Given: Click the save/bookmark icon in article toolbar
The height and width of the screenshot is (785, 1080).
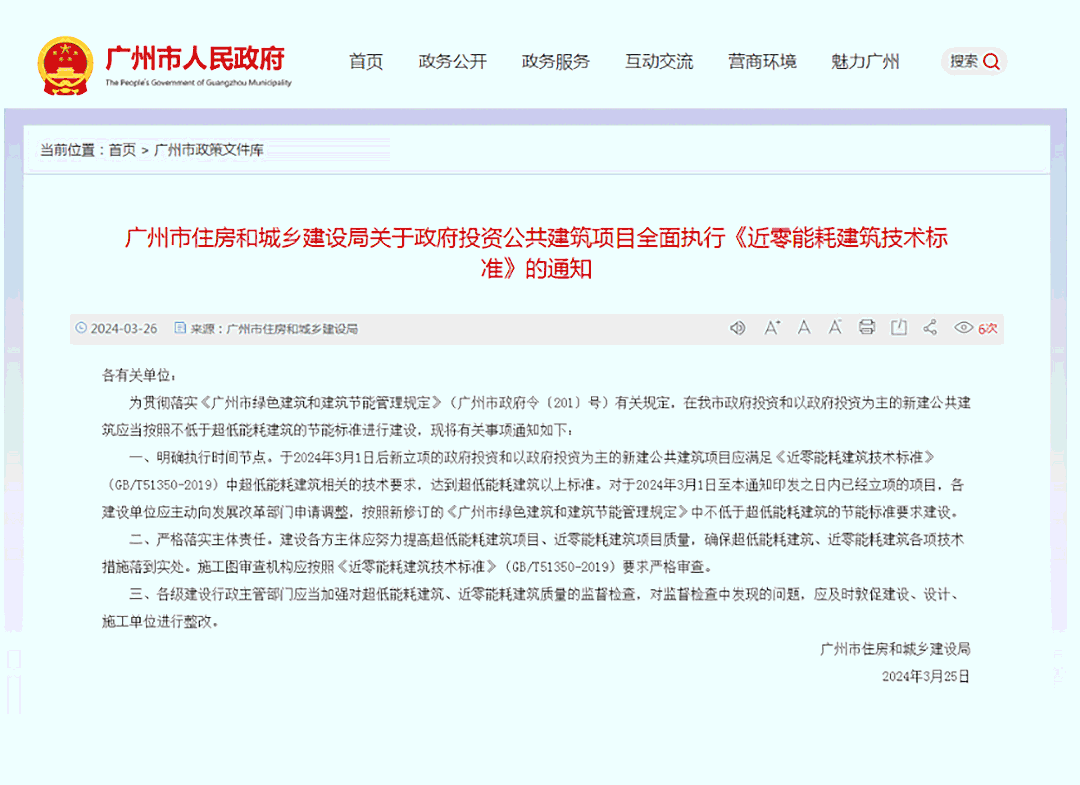Looking at the screenshot, I should pos(899,327).
